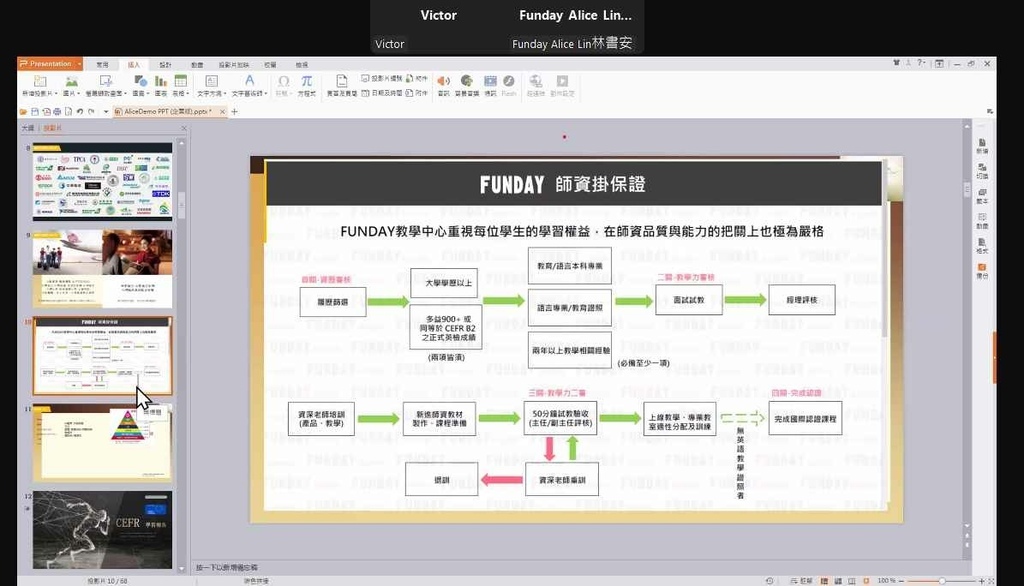This screenshot has height=586, width=1024.
Task: Close the AliceDemo PPT document tab
Action: (x=223, y=112)
